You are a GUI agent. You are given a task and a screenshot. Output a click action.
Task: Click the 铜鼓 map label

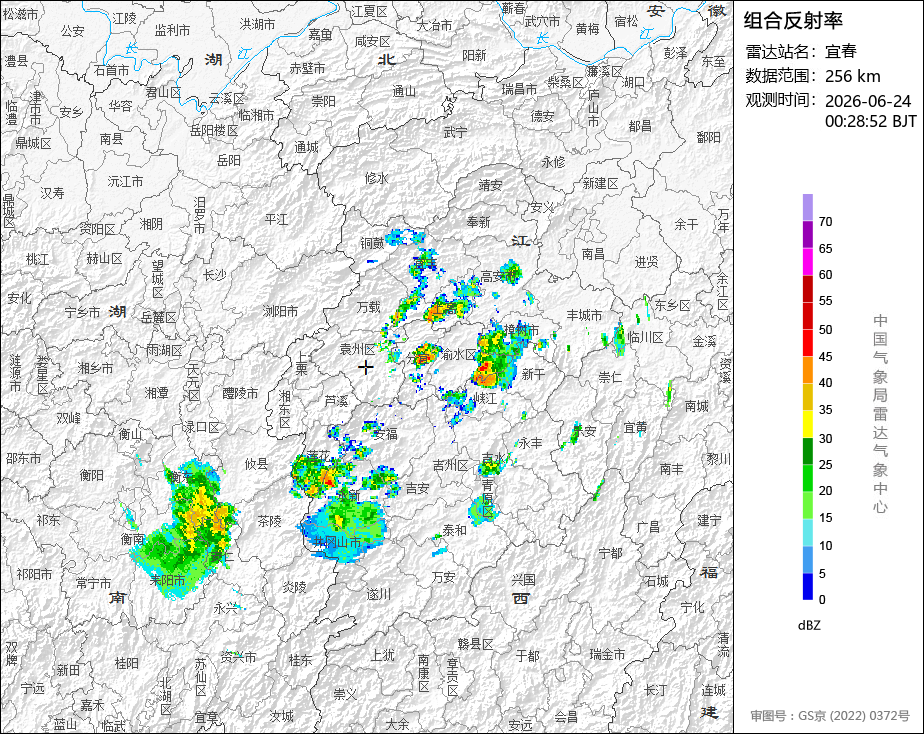372,243
